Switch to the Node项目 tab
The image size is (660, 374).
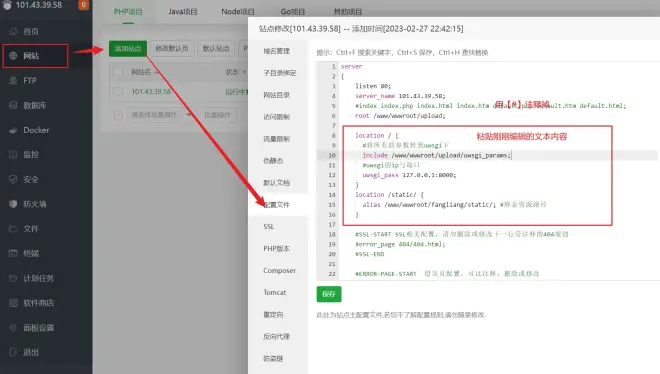[x=238, y=12]
